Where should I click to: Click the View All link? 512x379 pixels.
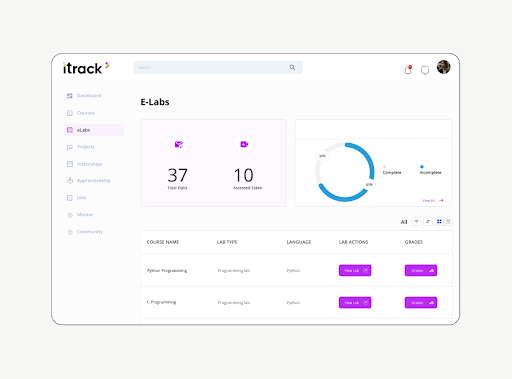(428, 200)
